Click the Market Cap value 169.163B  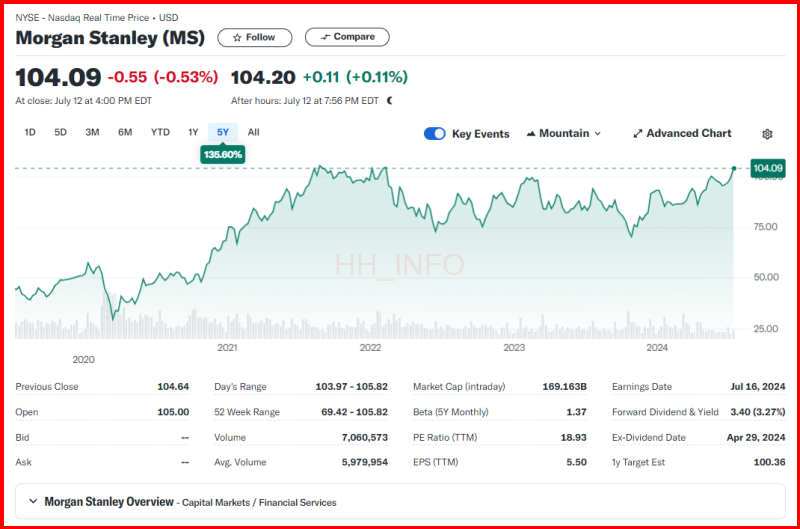tap(564, 387)
